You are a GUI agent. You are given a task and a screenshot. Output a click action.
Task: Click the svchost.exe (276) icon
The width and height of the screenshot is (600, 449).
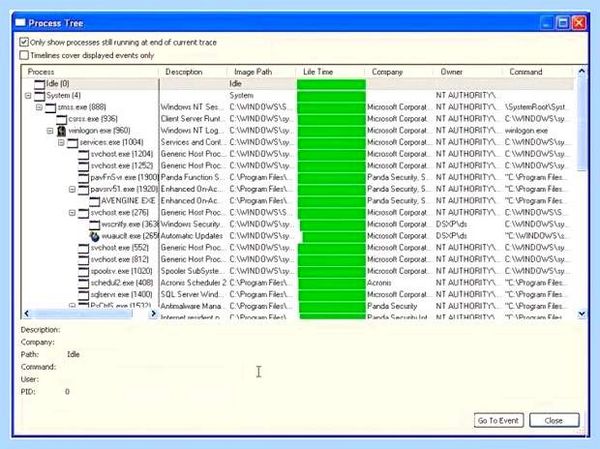coord(84,213)
